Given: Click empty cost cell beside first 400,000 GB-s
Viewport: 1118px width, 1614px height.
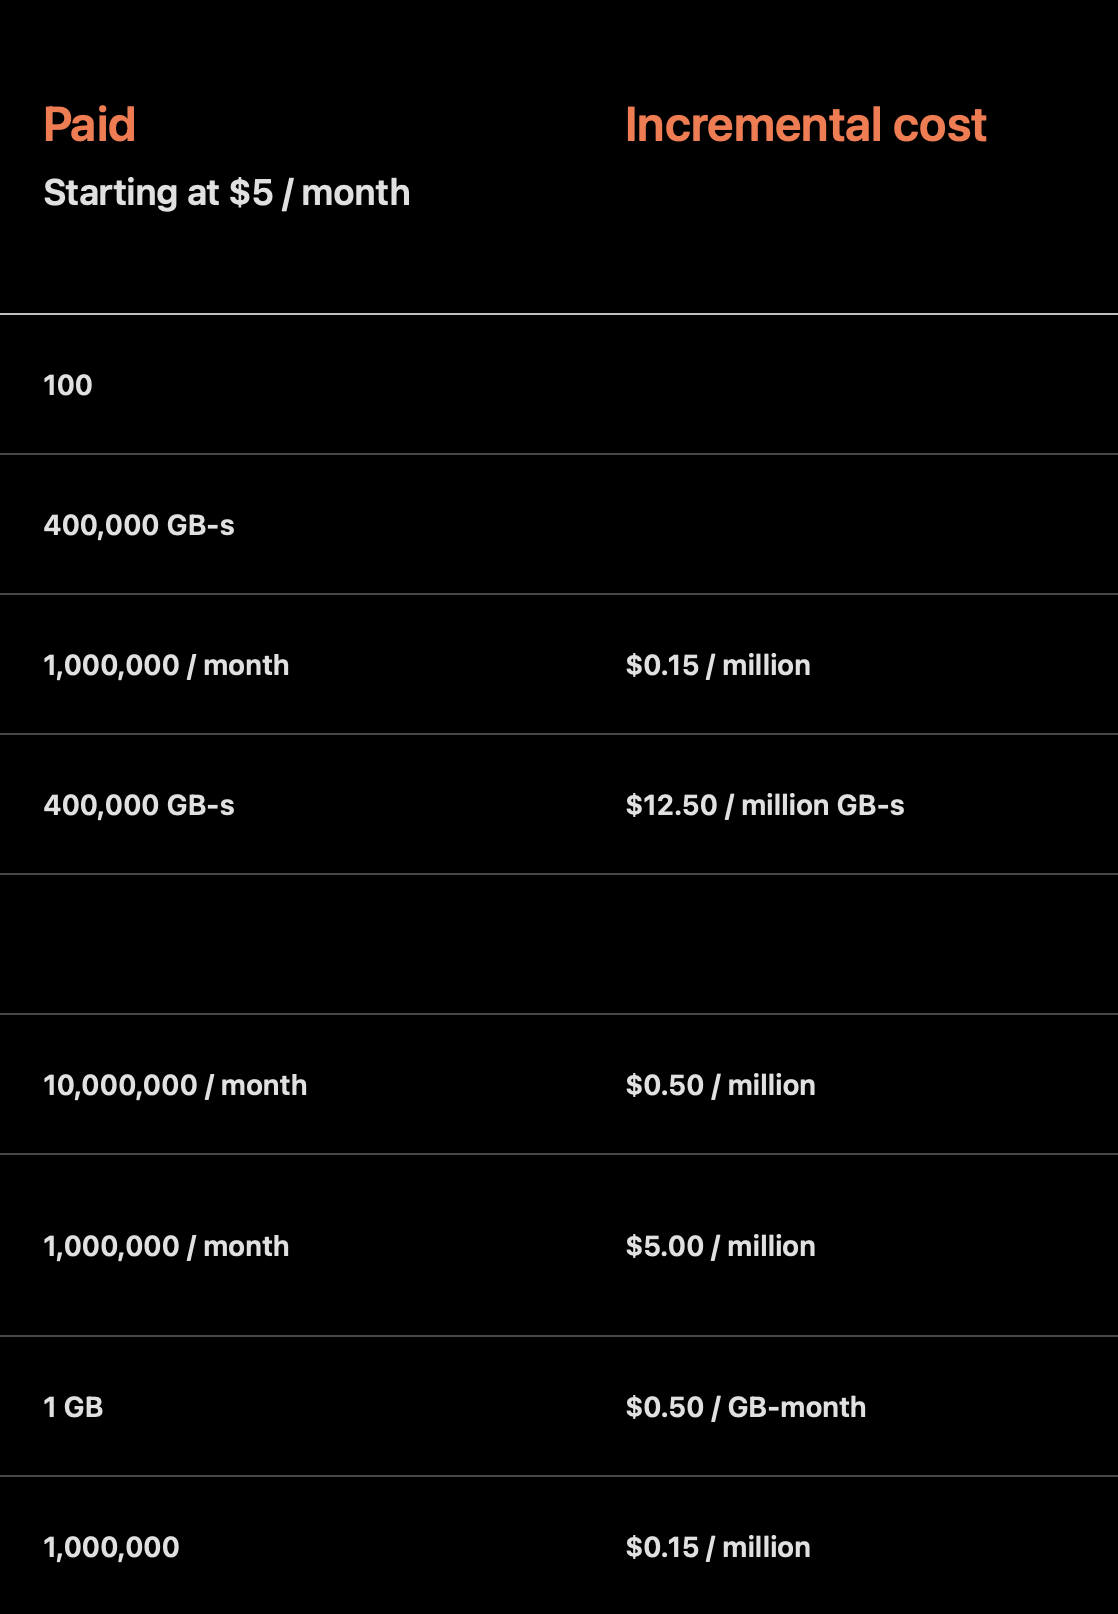Looking at the screenshot, I should click(x=850, y=525).
